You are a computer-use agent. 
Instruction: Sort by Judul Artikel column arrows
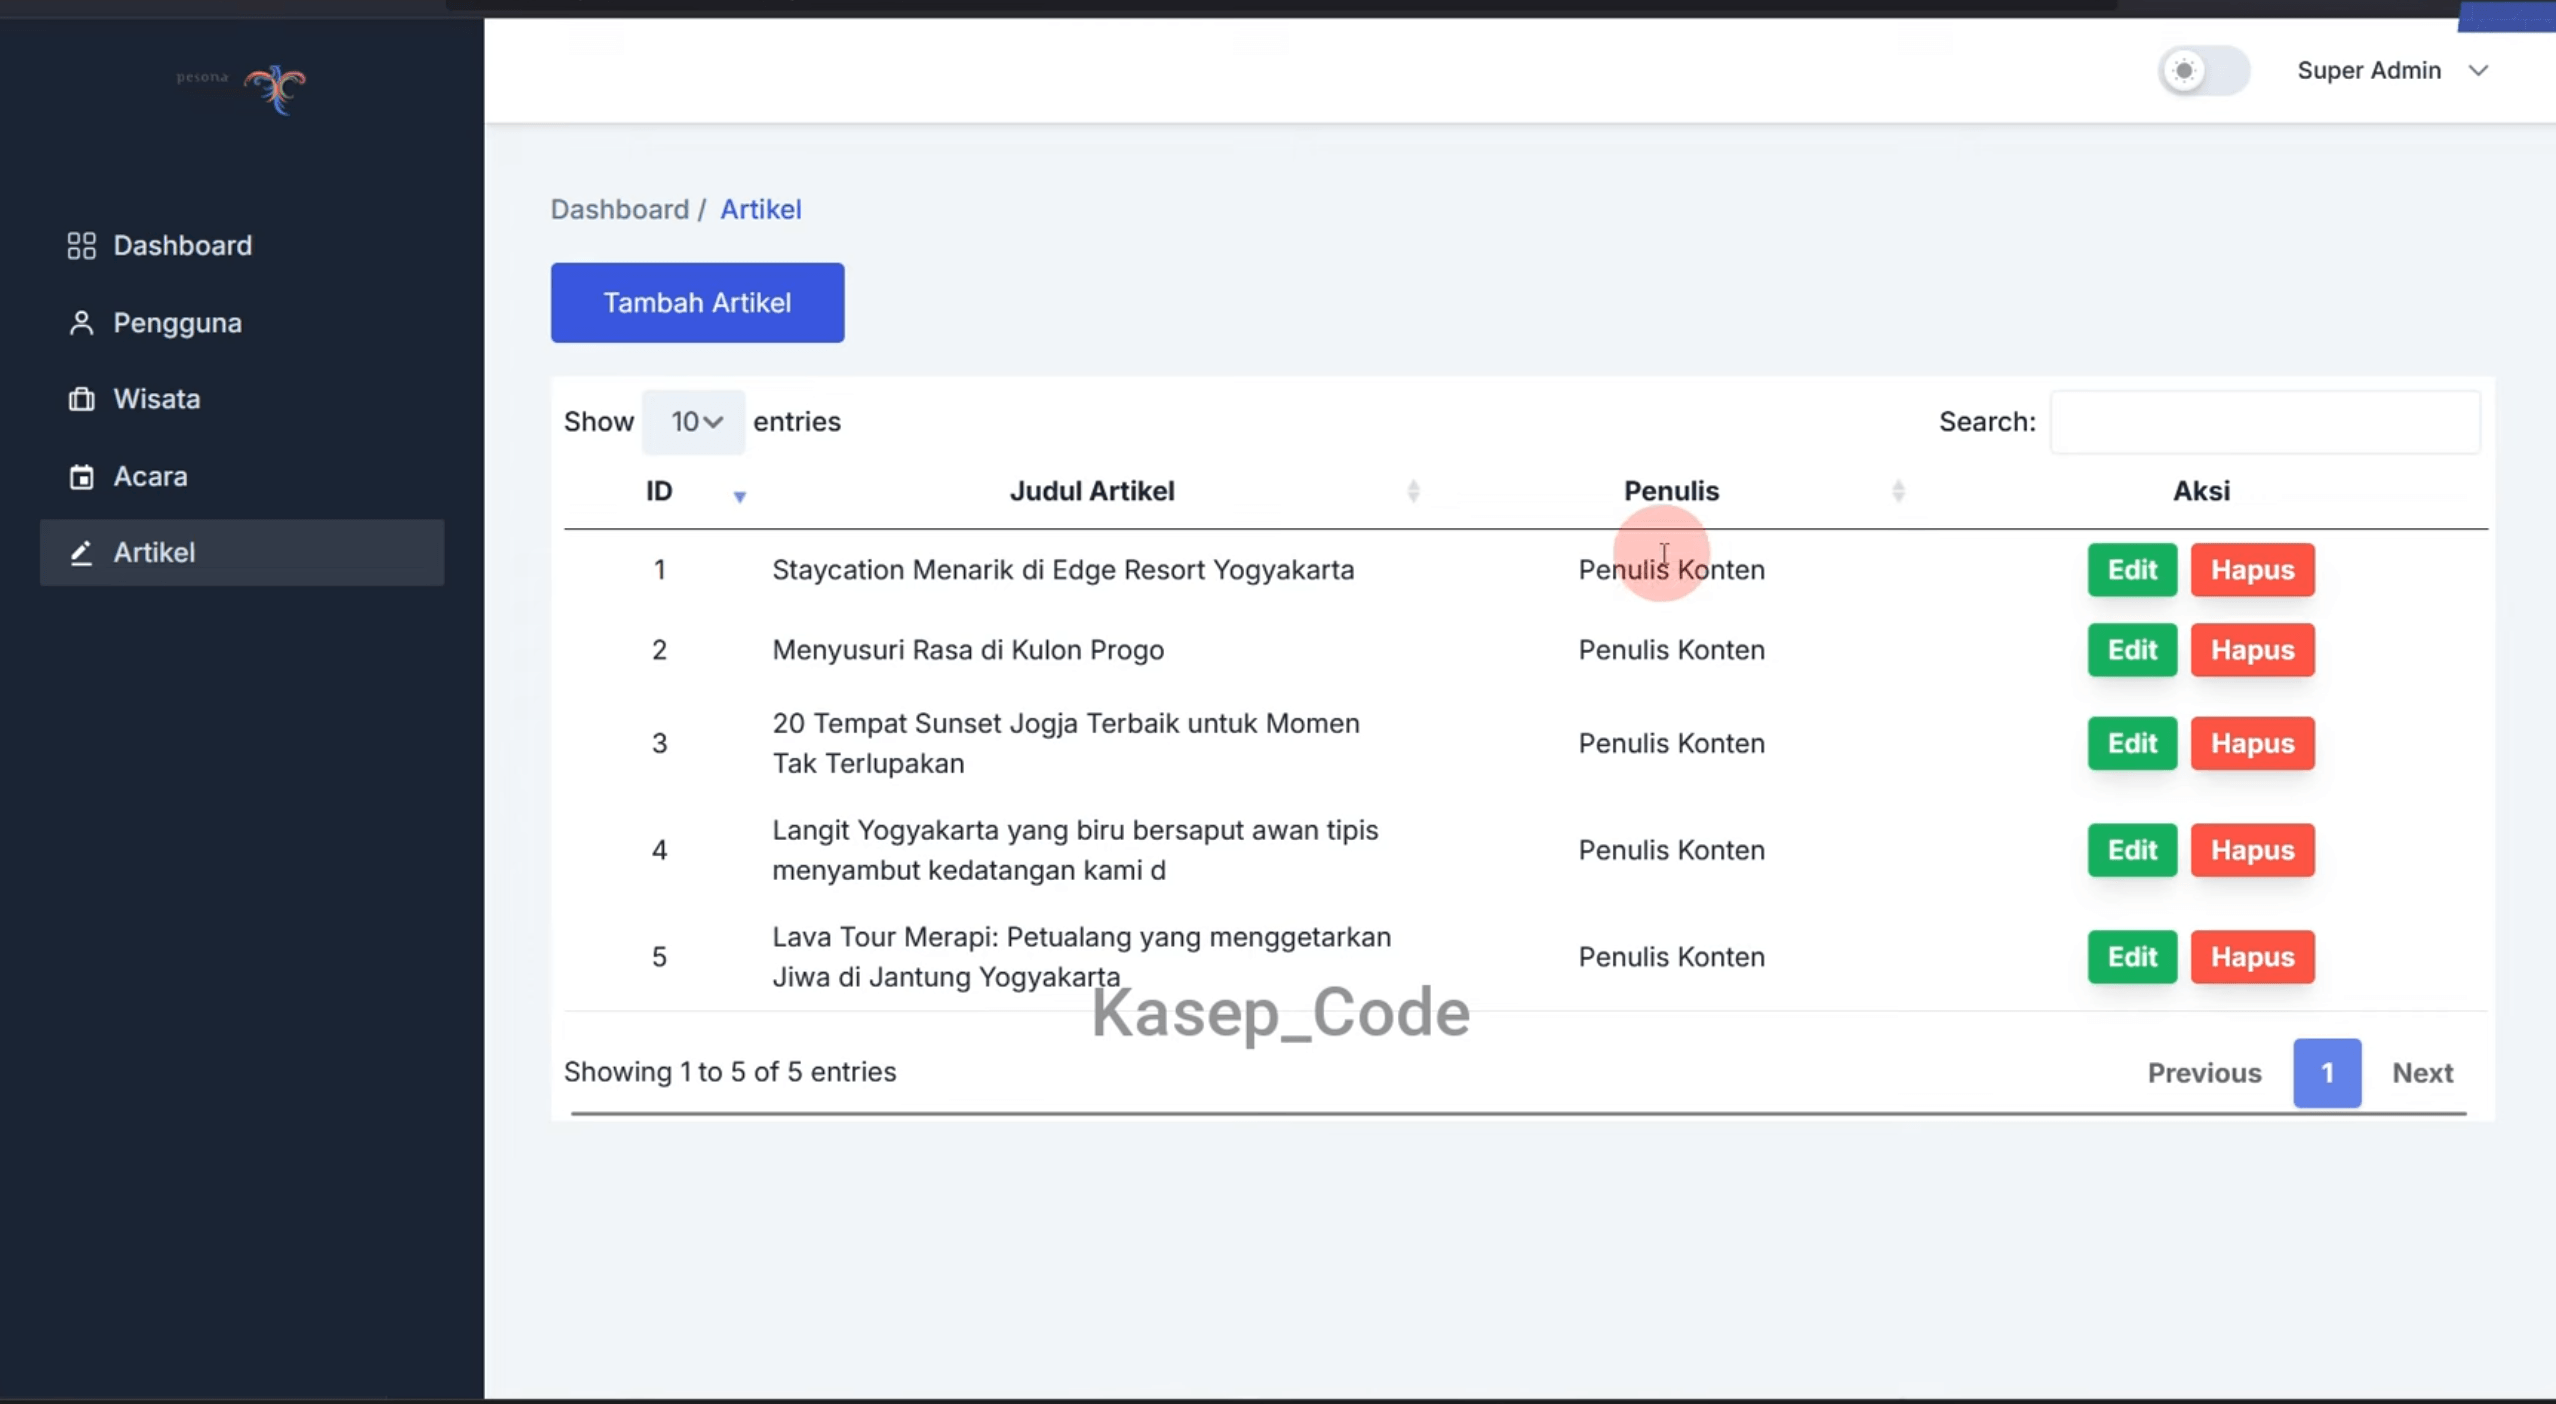(1413, 491)
